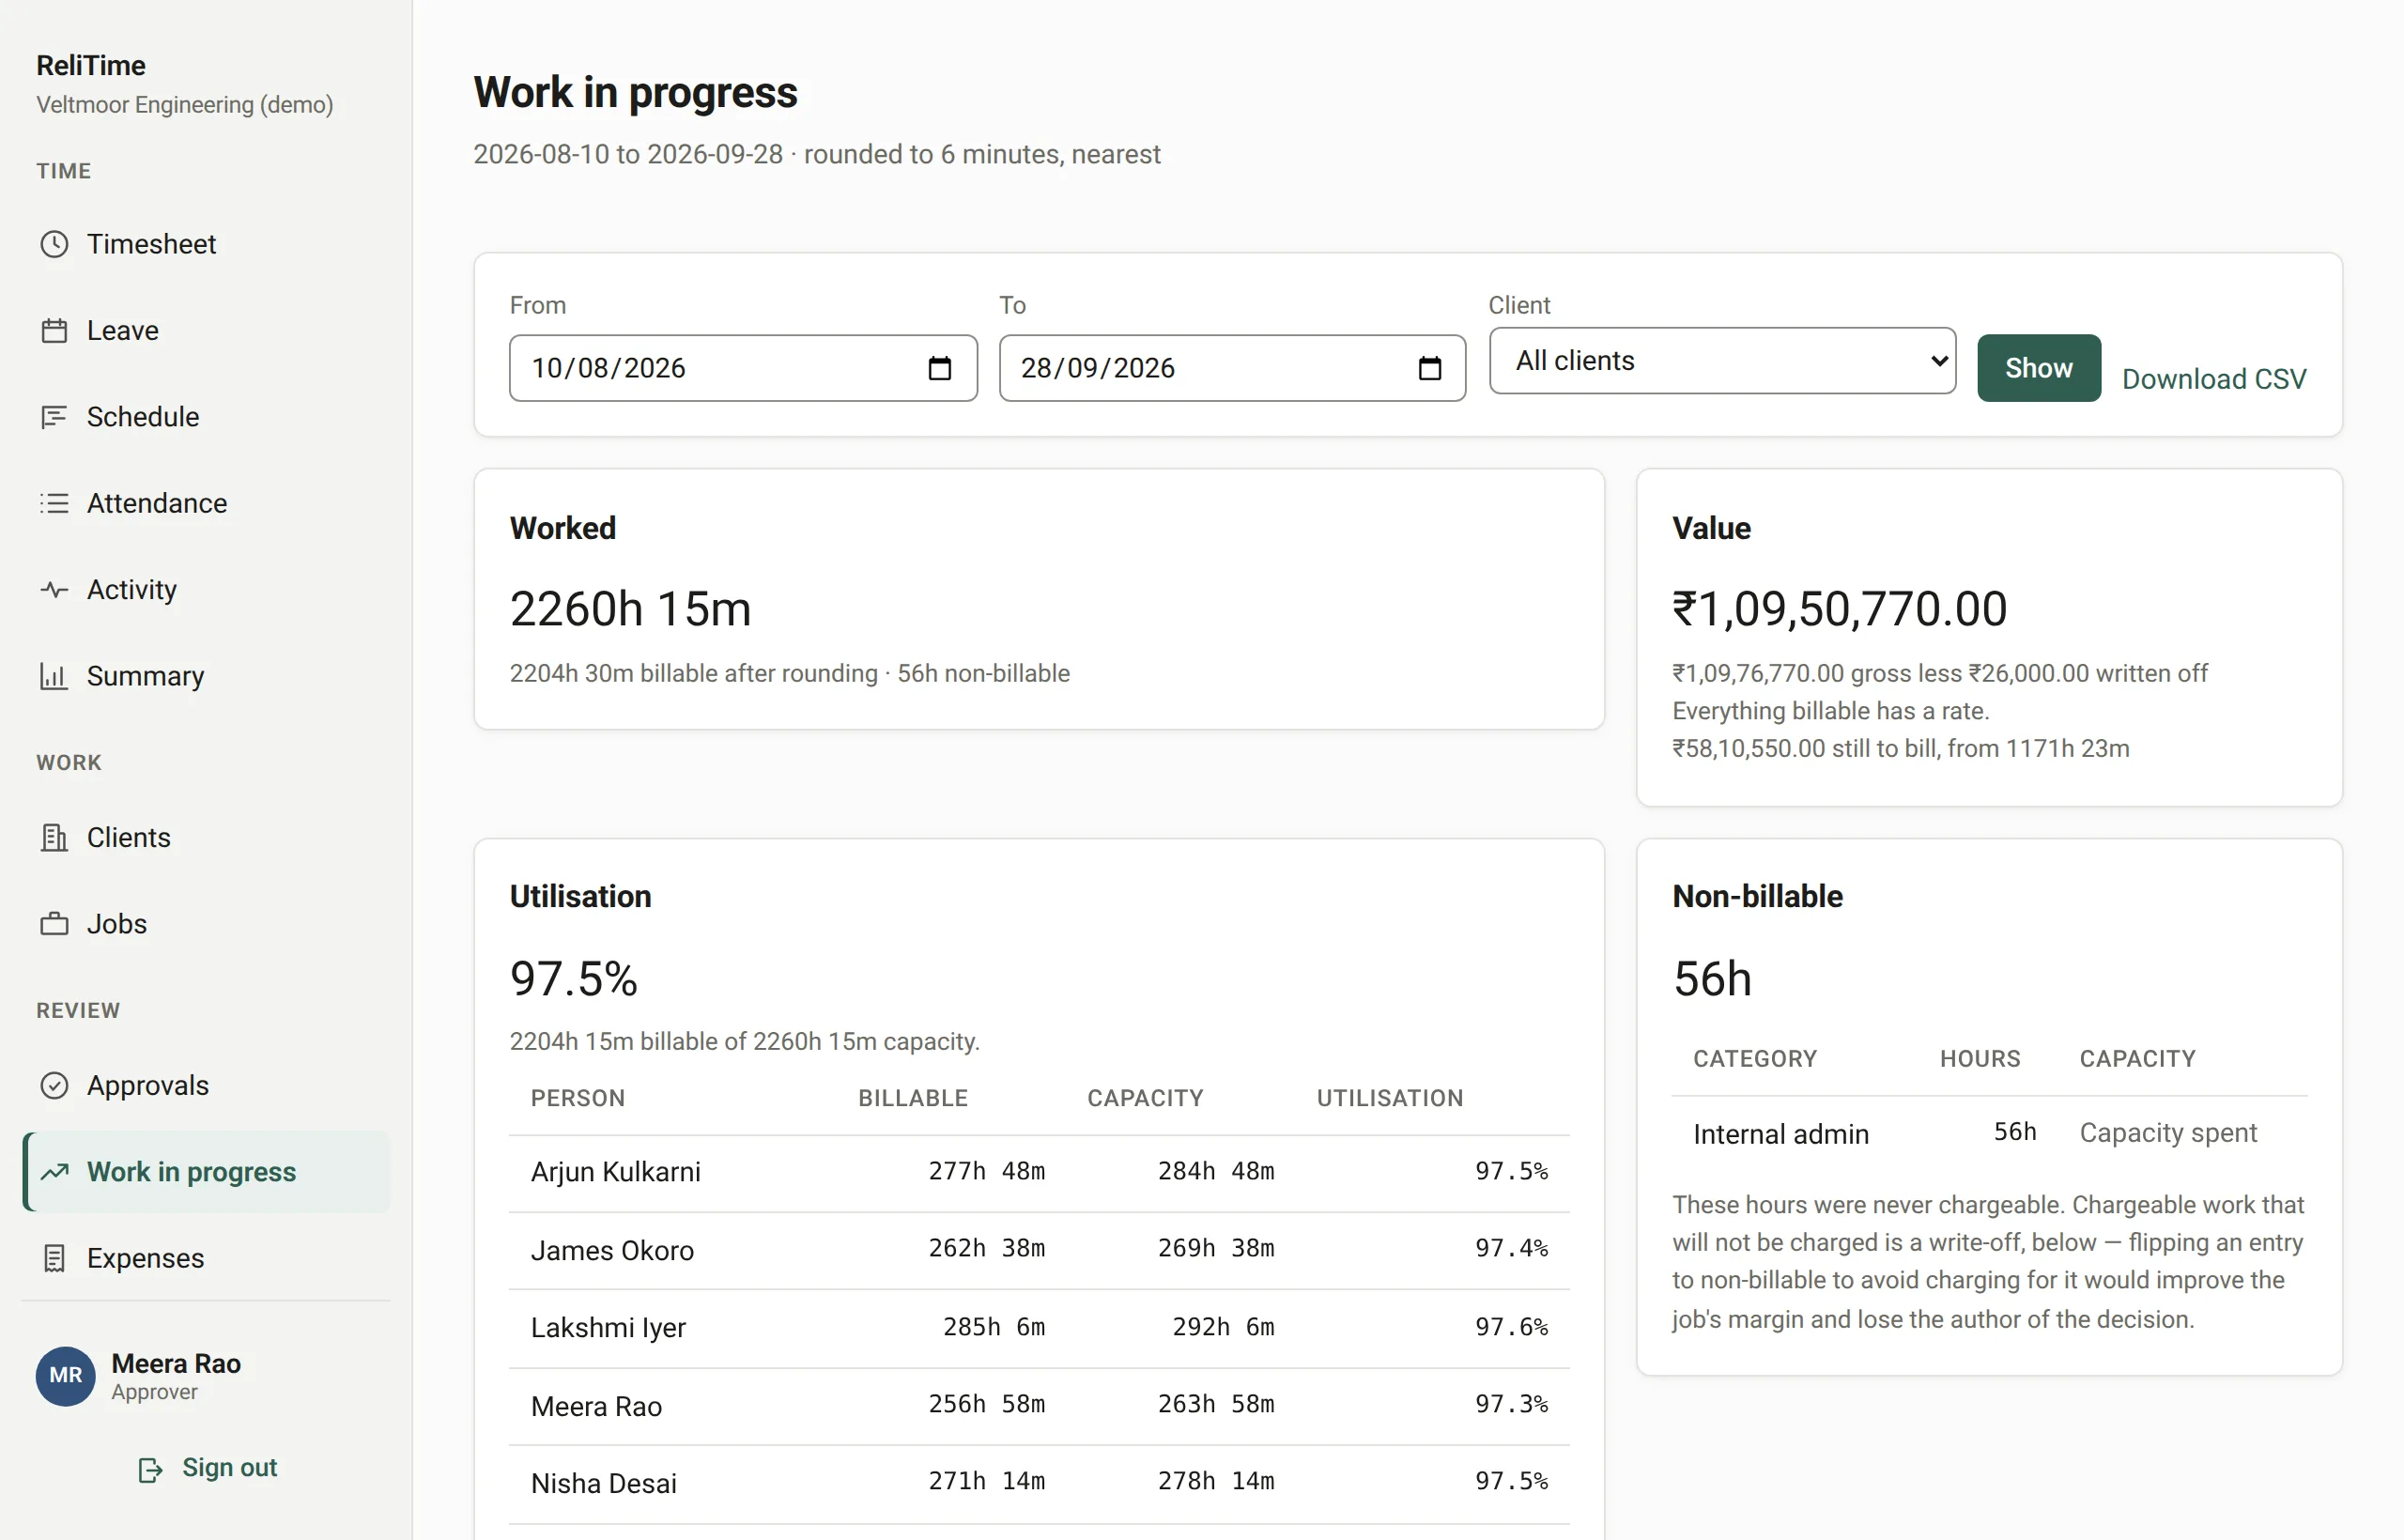The image size is (2404, 1540).
Task: Click the Meera Rao profile name
Action: pyautogui.click(x=176, y=1363)
